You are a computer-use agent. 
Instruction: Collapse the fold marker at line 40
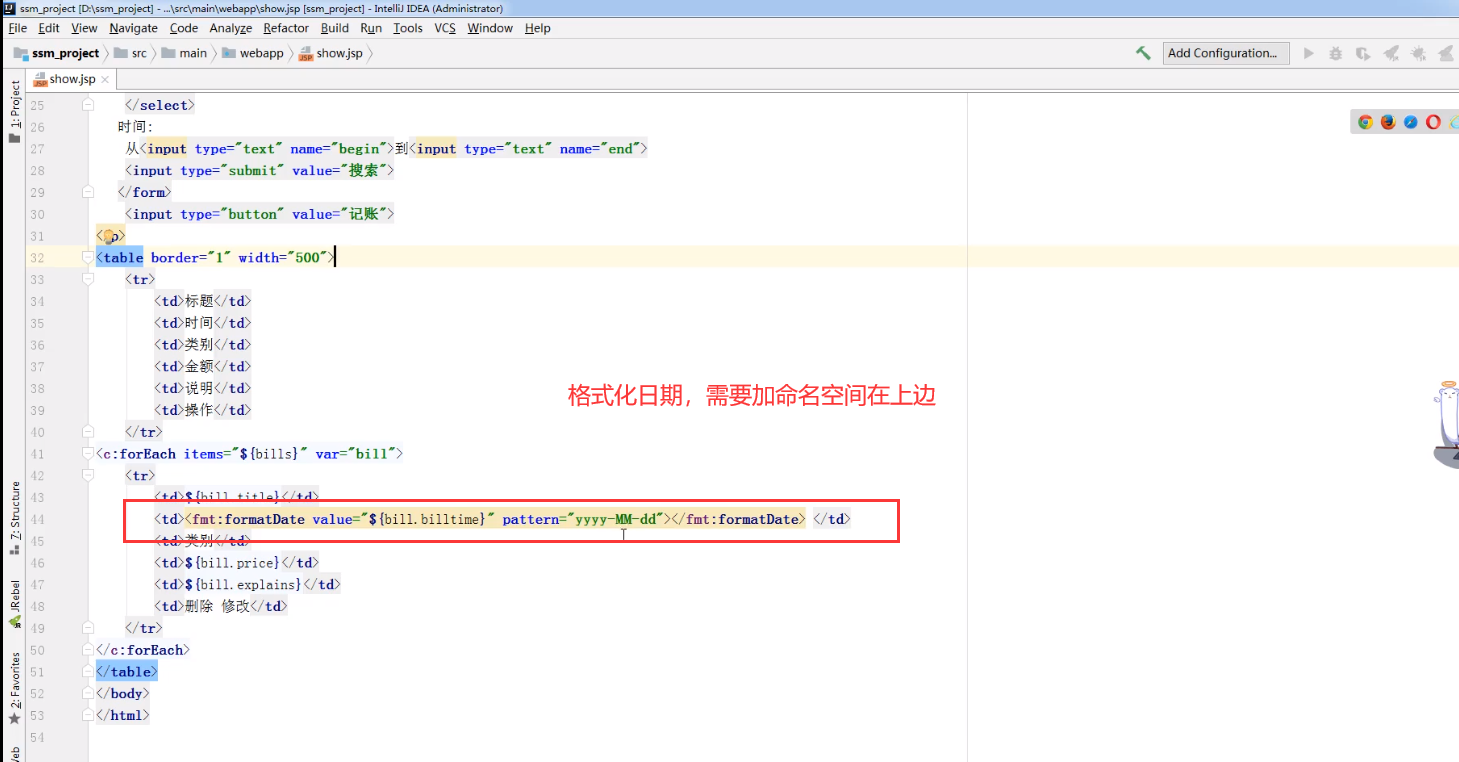(88, 432)
